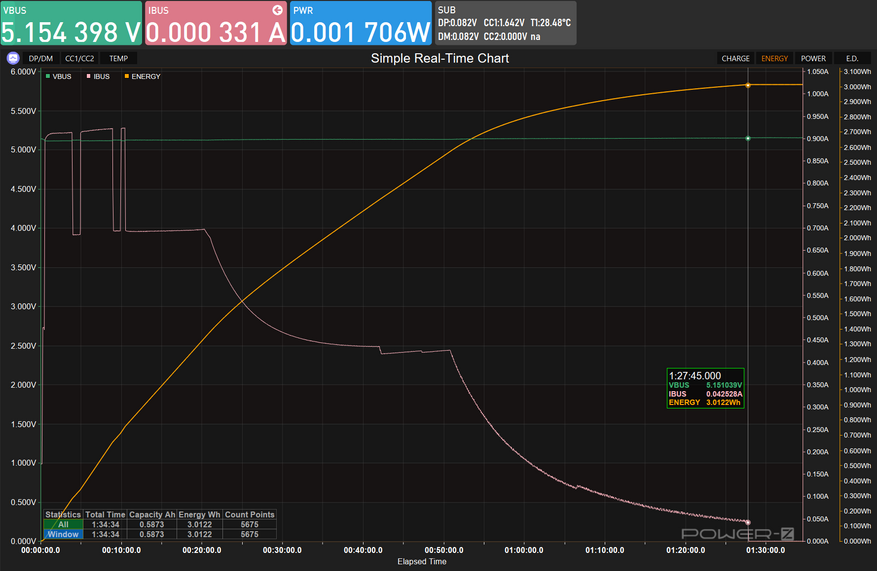Image resolution: width=877 pixels, height=571 pixels.
Task: Toggle the IBUS legend series
Action: click(x=98, y=77)
